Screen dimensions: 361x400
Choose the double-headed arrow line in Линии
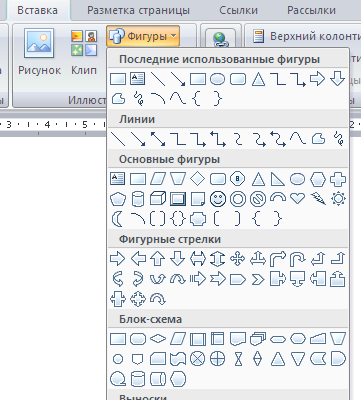click(x=158, y=139)
